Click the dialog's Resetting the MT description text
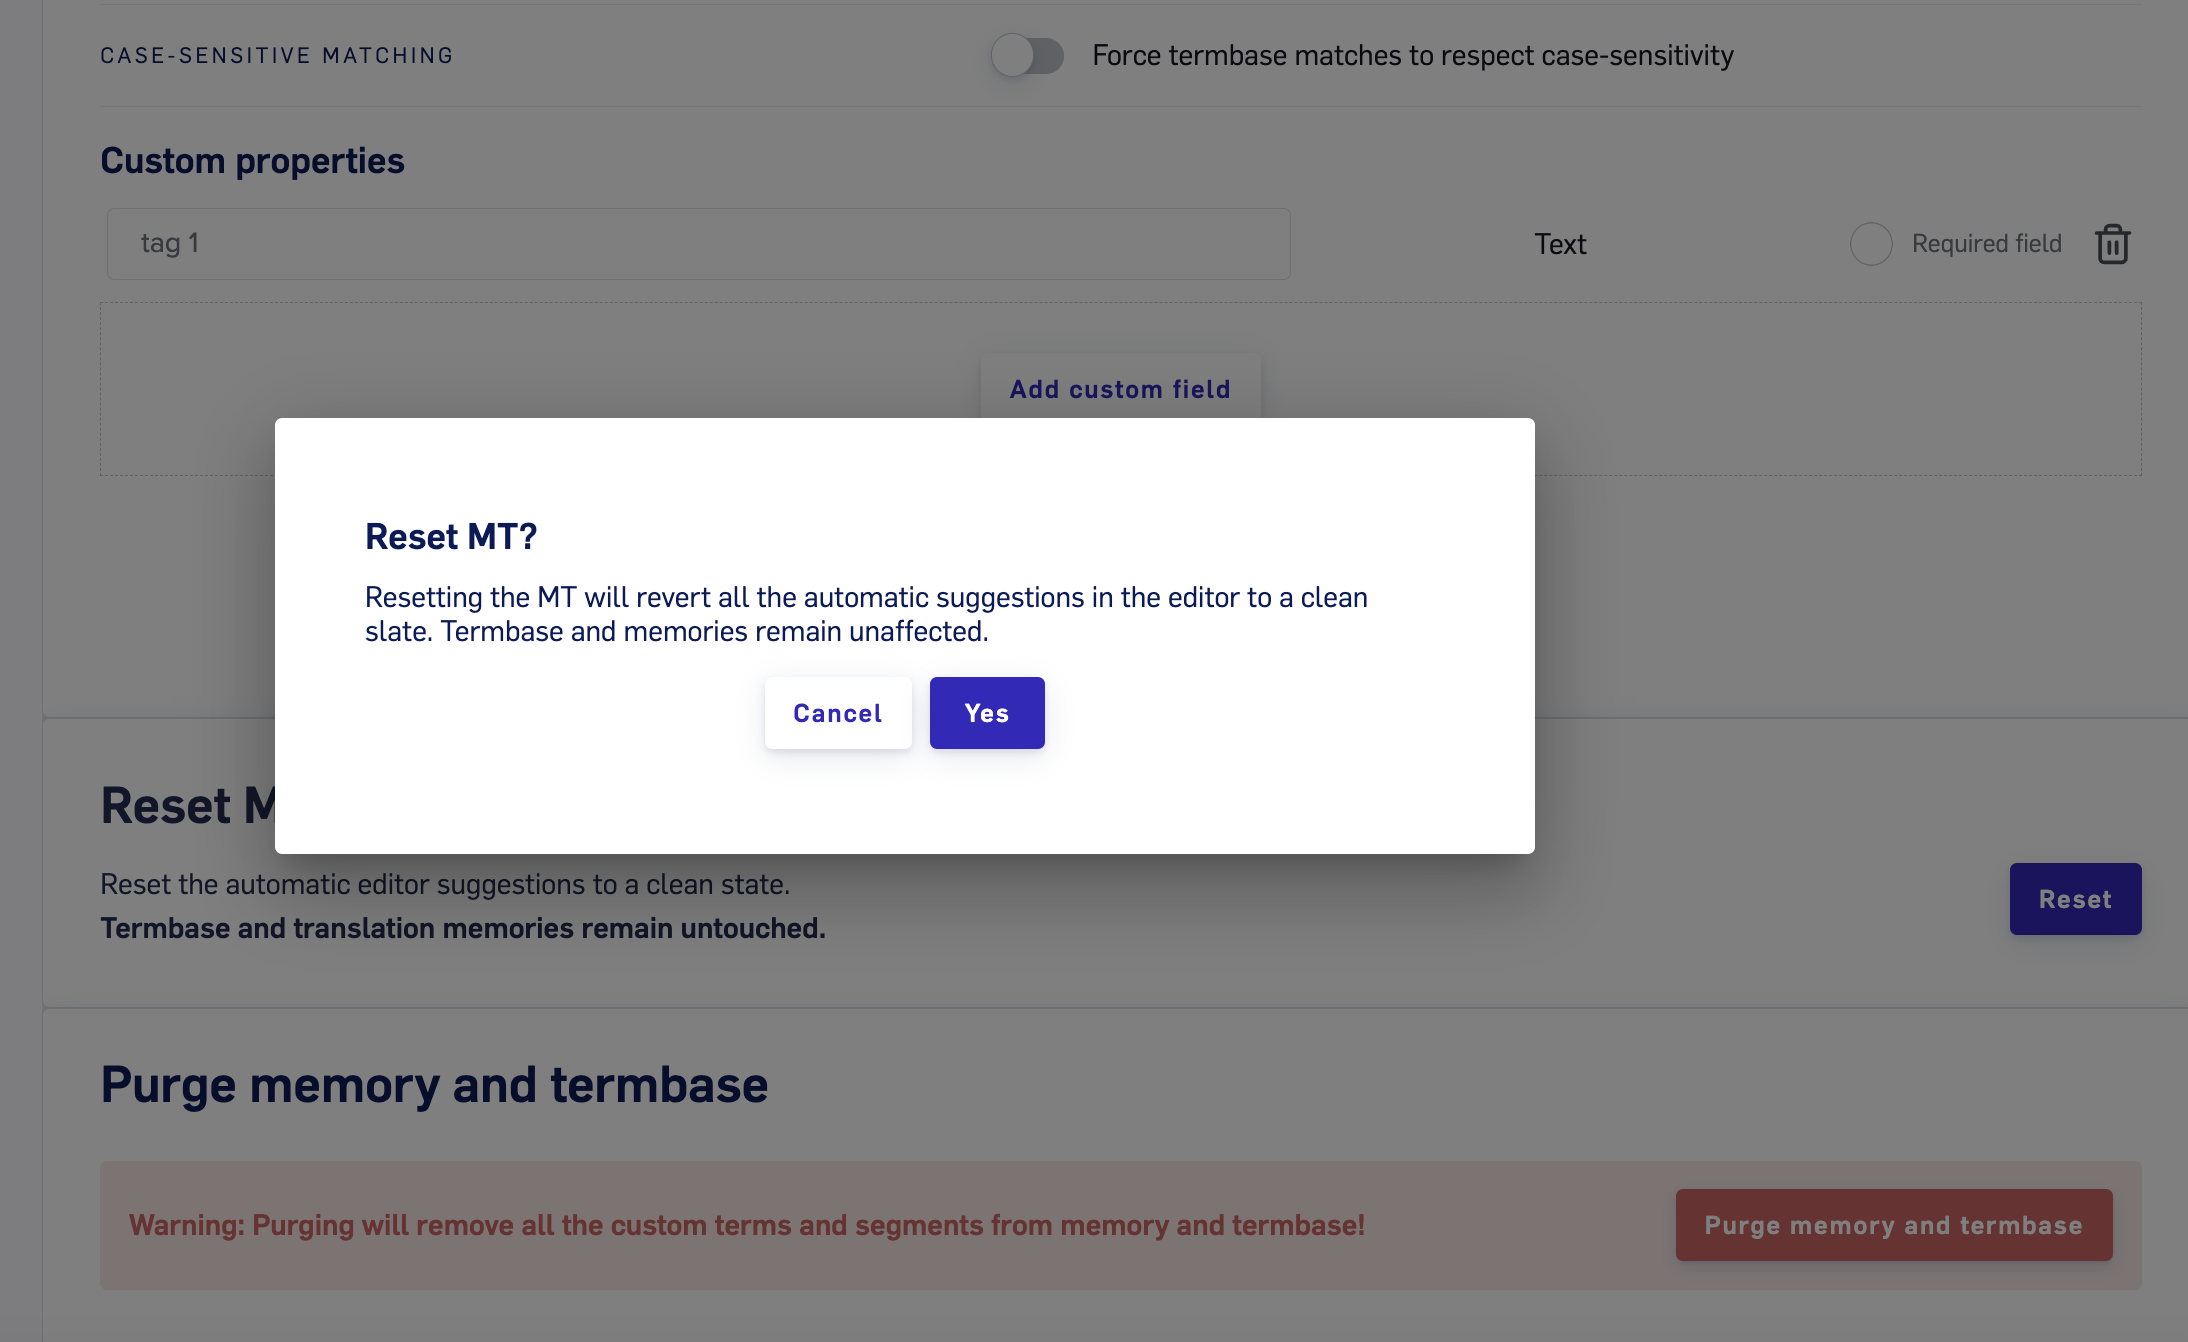 (x=866, y=614)
